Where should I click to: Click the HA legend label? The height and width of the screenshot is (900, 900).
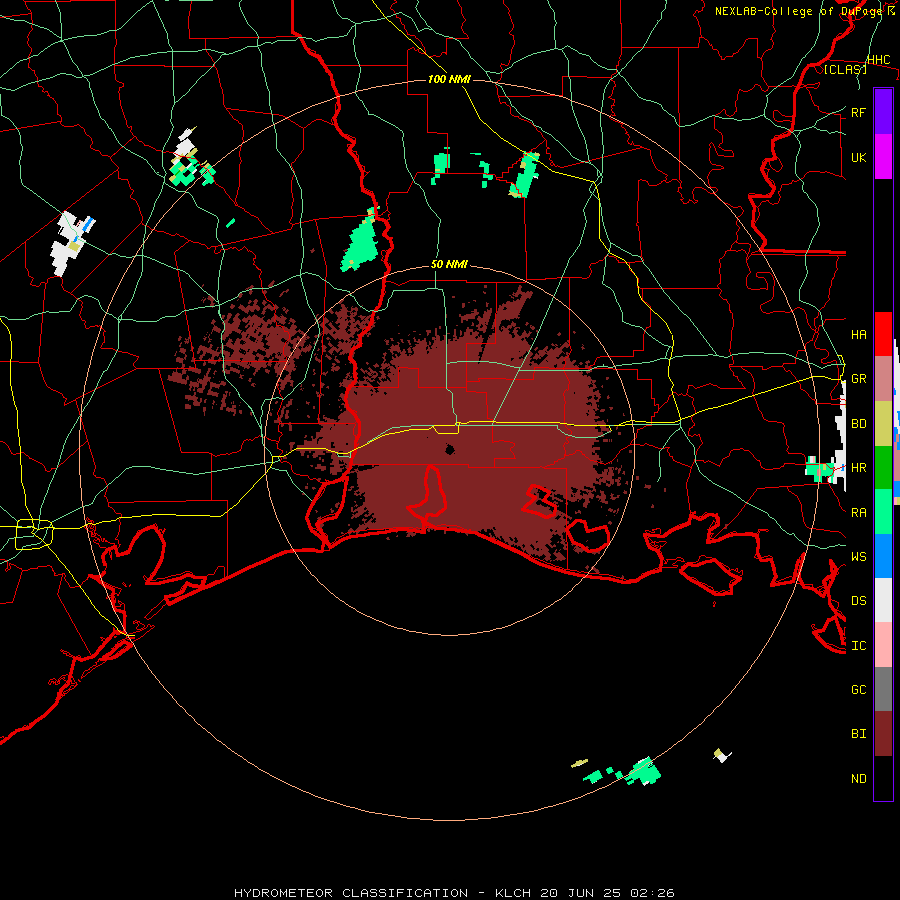(x=858, y=334)
